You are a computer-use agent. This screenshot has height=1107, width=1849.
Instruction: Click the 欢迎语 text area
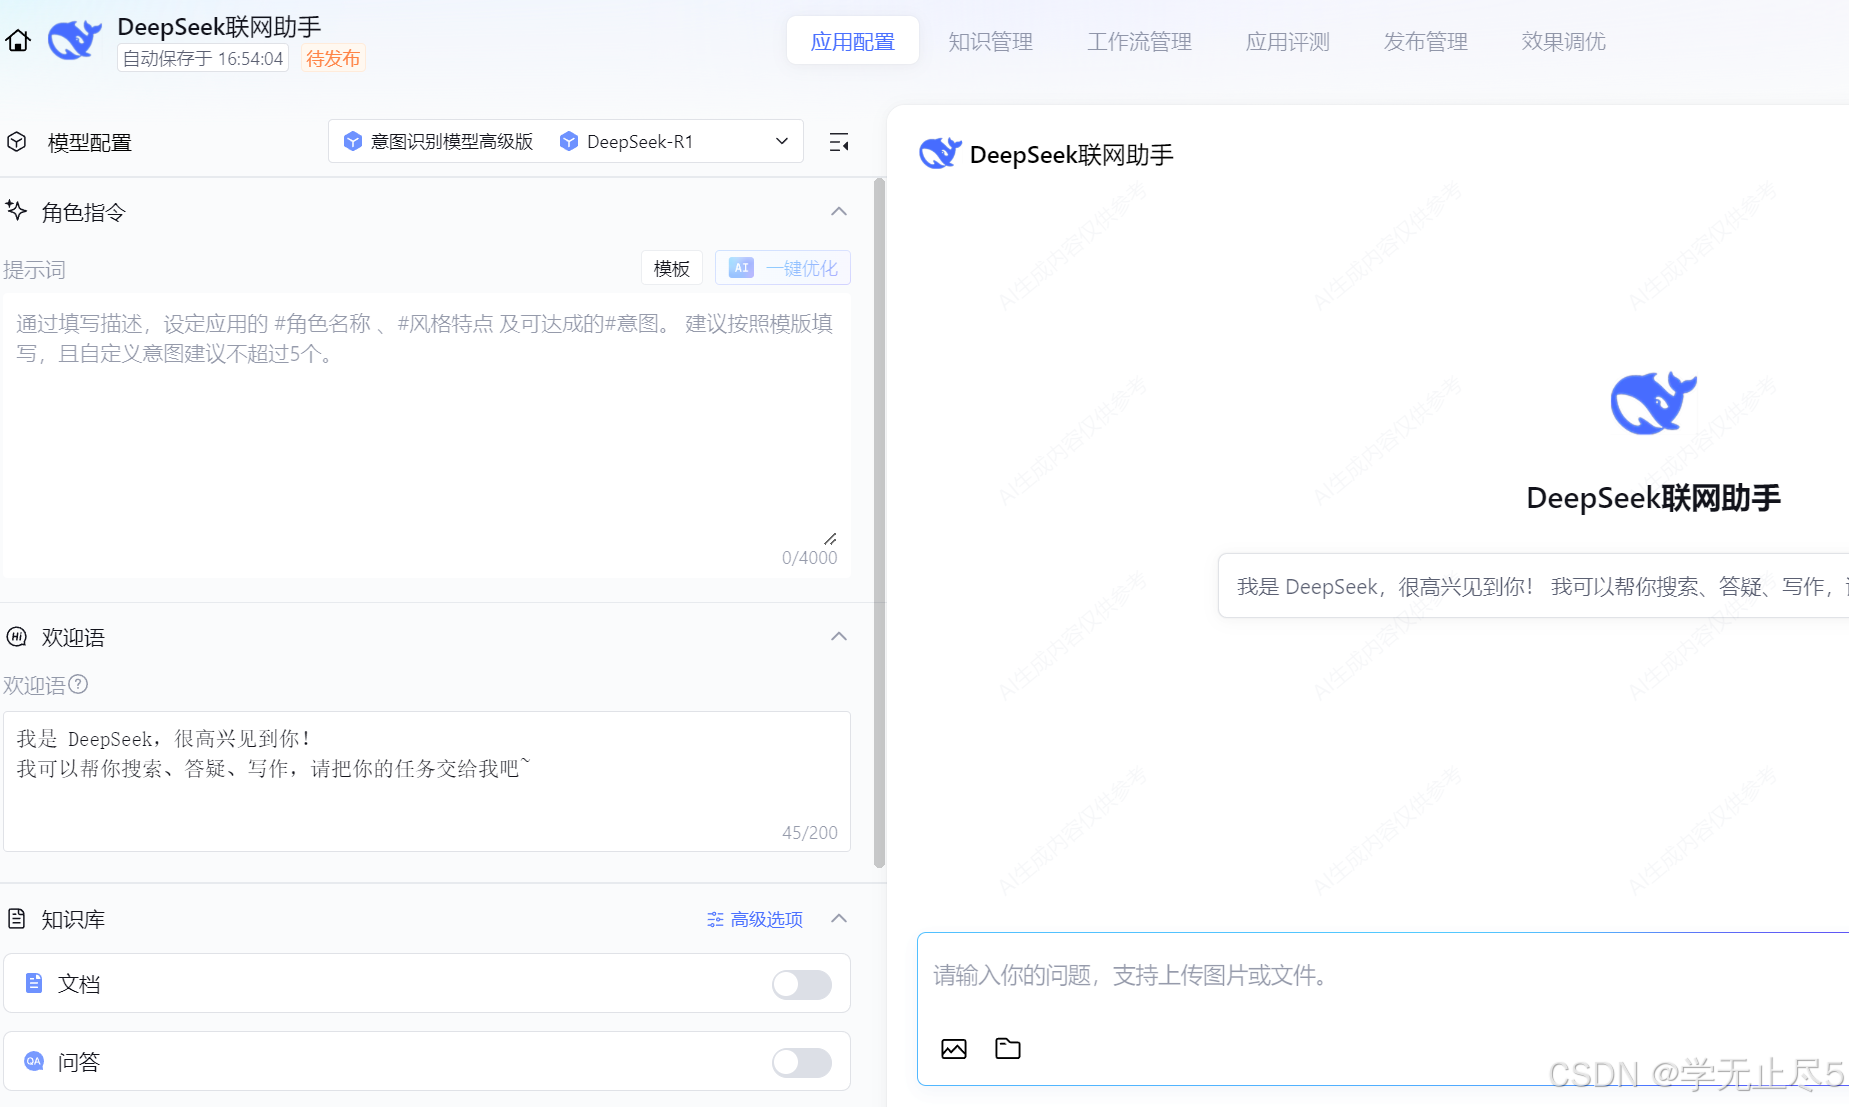[x=427, y=781]
